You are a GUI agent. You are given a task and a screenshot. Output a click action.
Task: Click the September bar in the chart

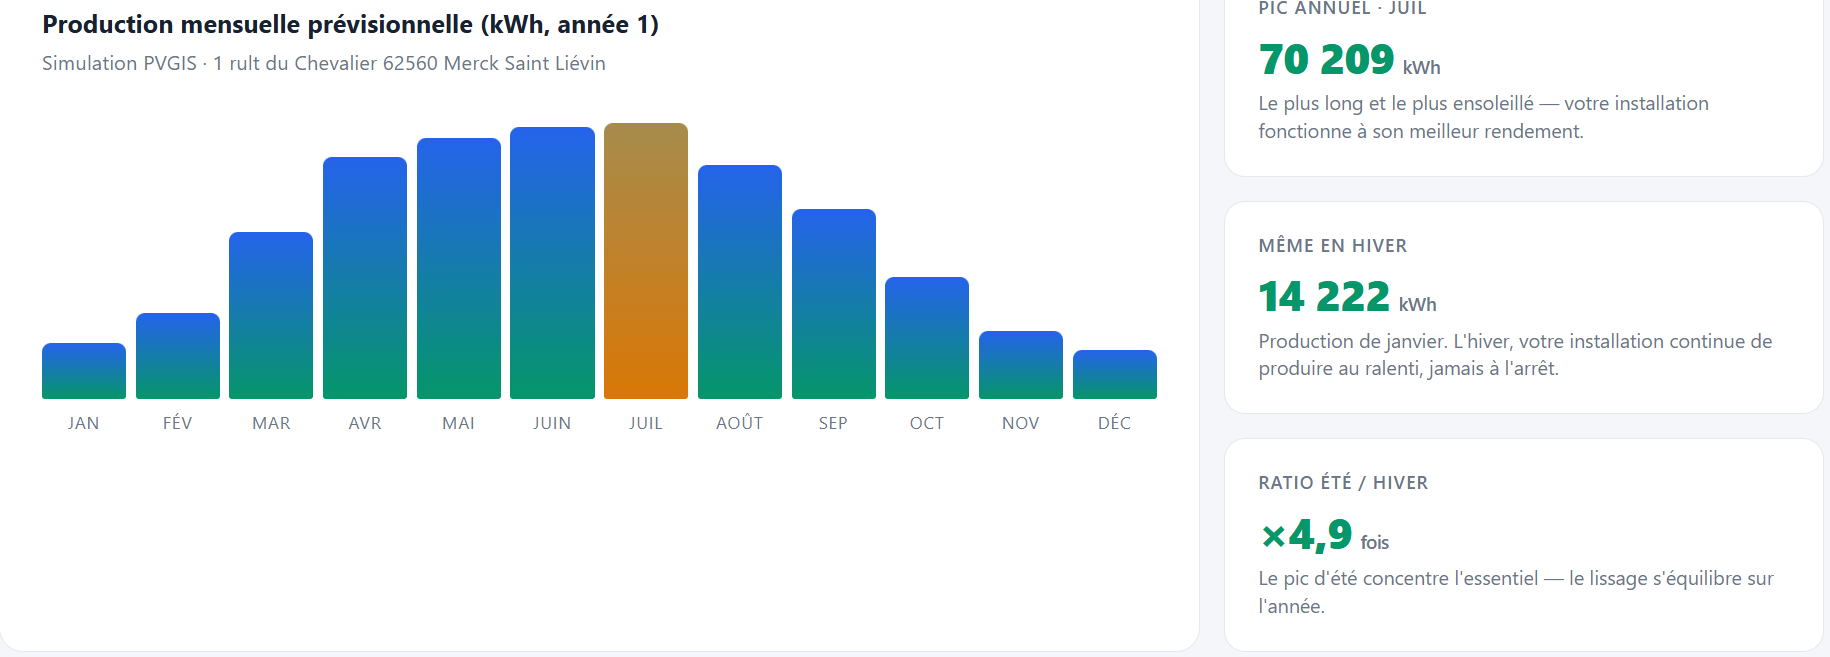click(834, 304)
